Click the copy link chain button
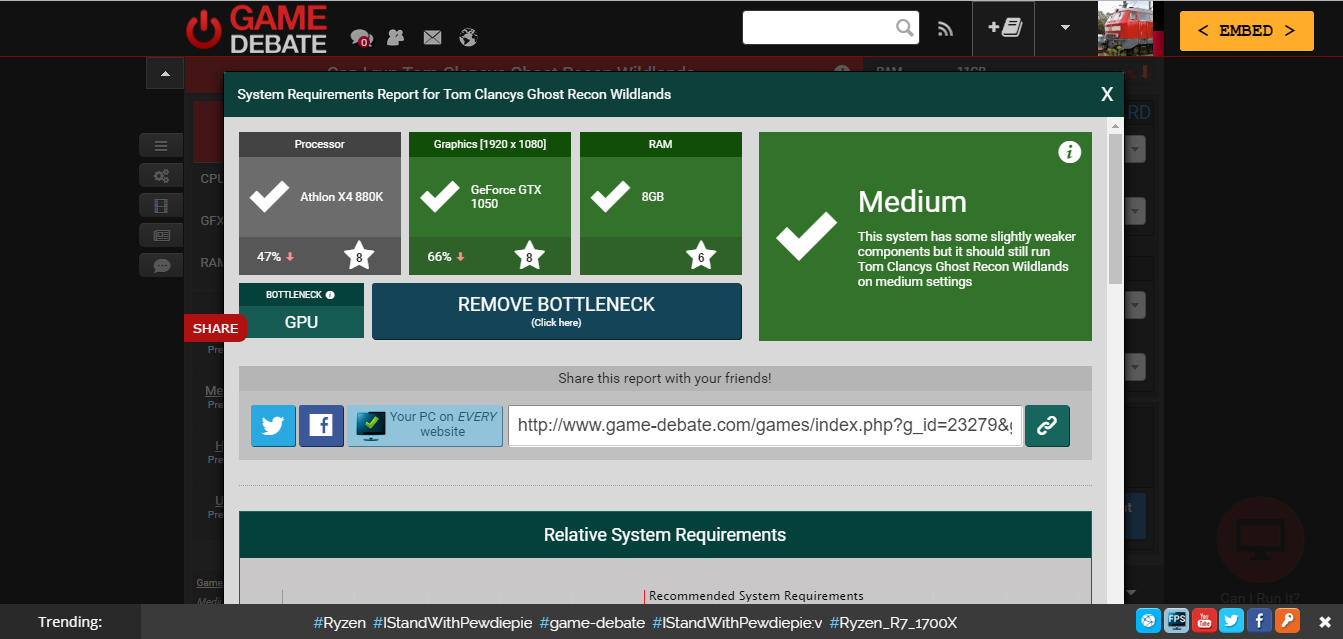Image resolution: width=1343 pixels, height=639 pixels. point(1047,426)
